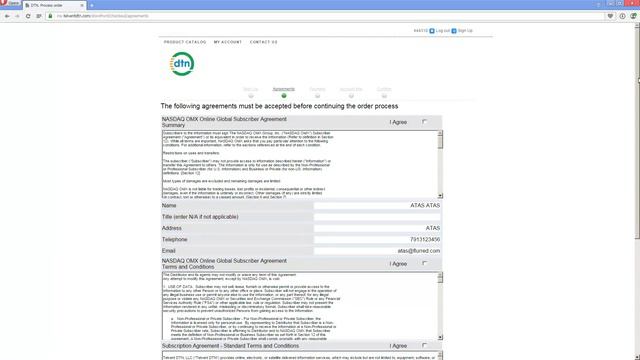Image resolution: width=640 pixels, height=360 pixels.
Task: Focus the browser address bar
Action: (327, 16)
